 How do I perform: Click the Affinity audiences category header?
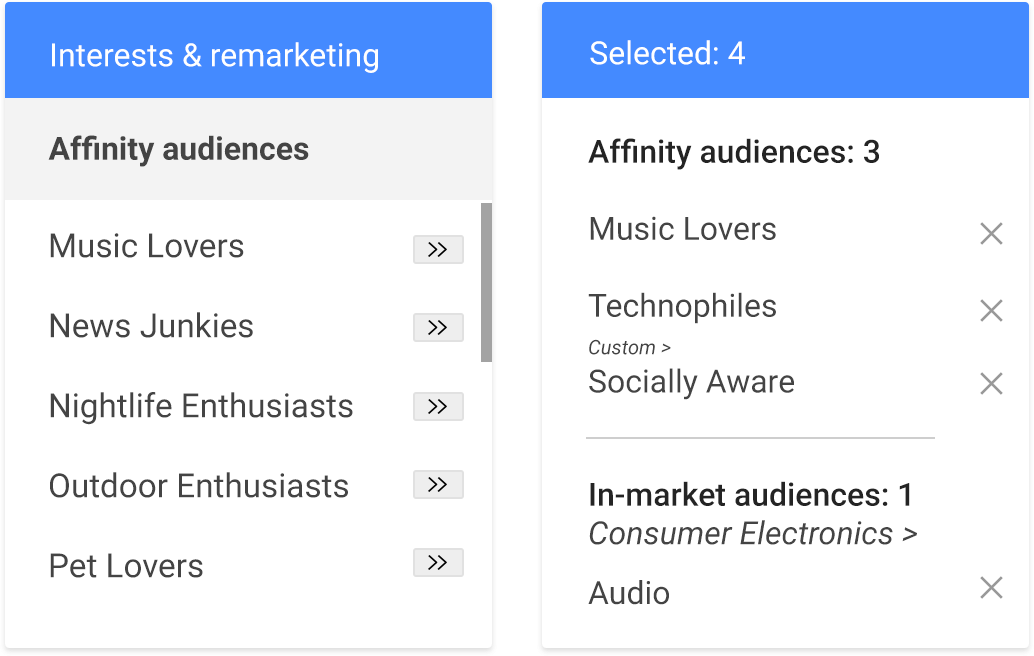tap(179, 150)
